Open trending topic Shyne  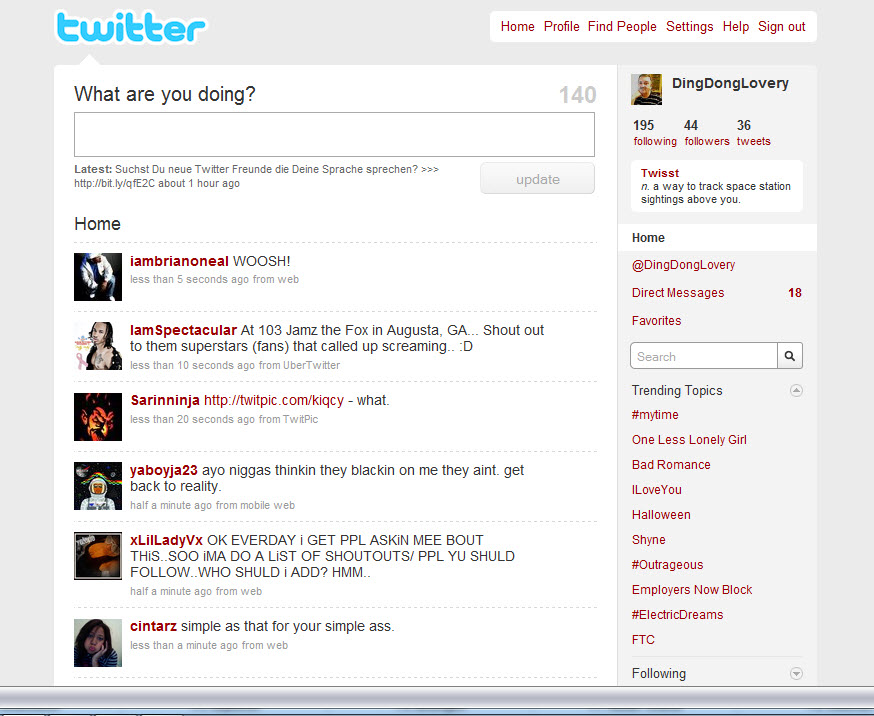pyautogui.click(x=649, y=540)
